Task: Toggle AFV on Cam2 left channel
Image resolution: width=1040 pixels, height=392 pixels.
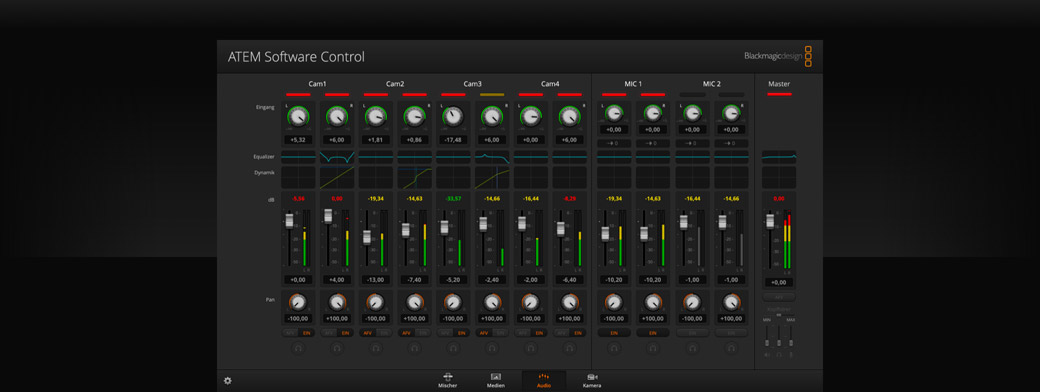Action: coord(368,332)
